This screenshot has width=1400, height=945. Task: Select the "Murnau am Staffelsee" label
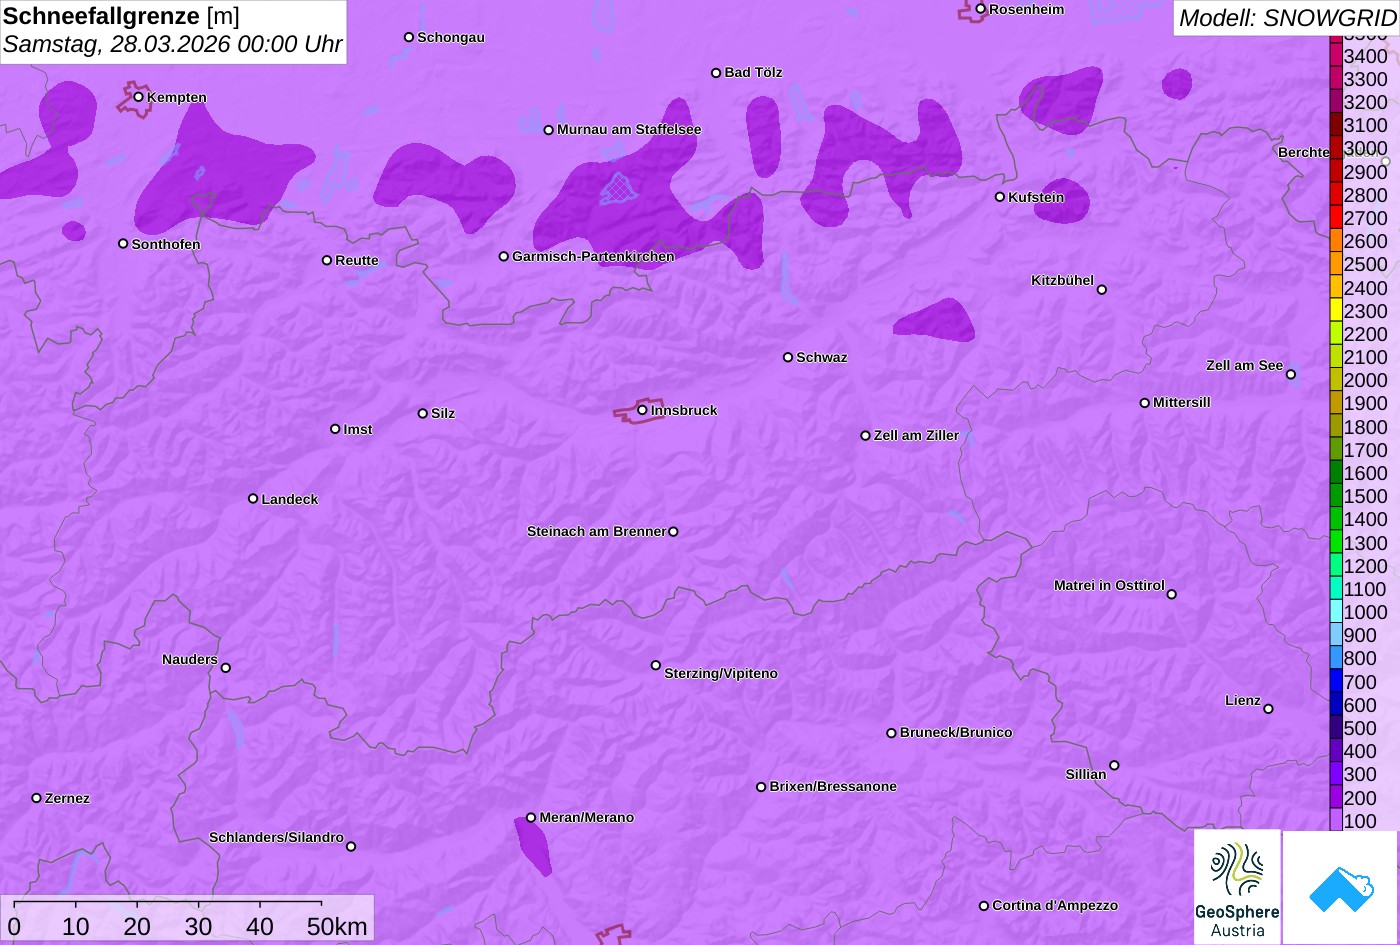629,129
